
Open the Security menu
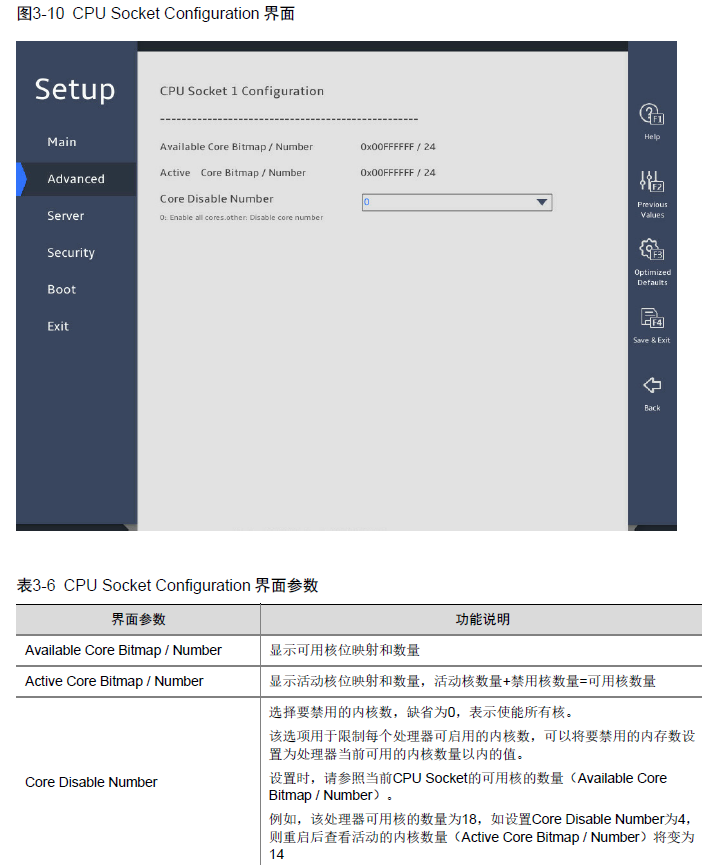pyautogui.click(x=71, y=253)
